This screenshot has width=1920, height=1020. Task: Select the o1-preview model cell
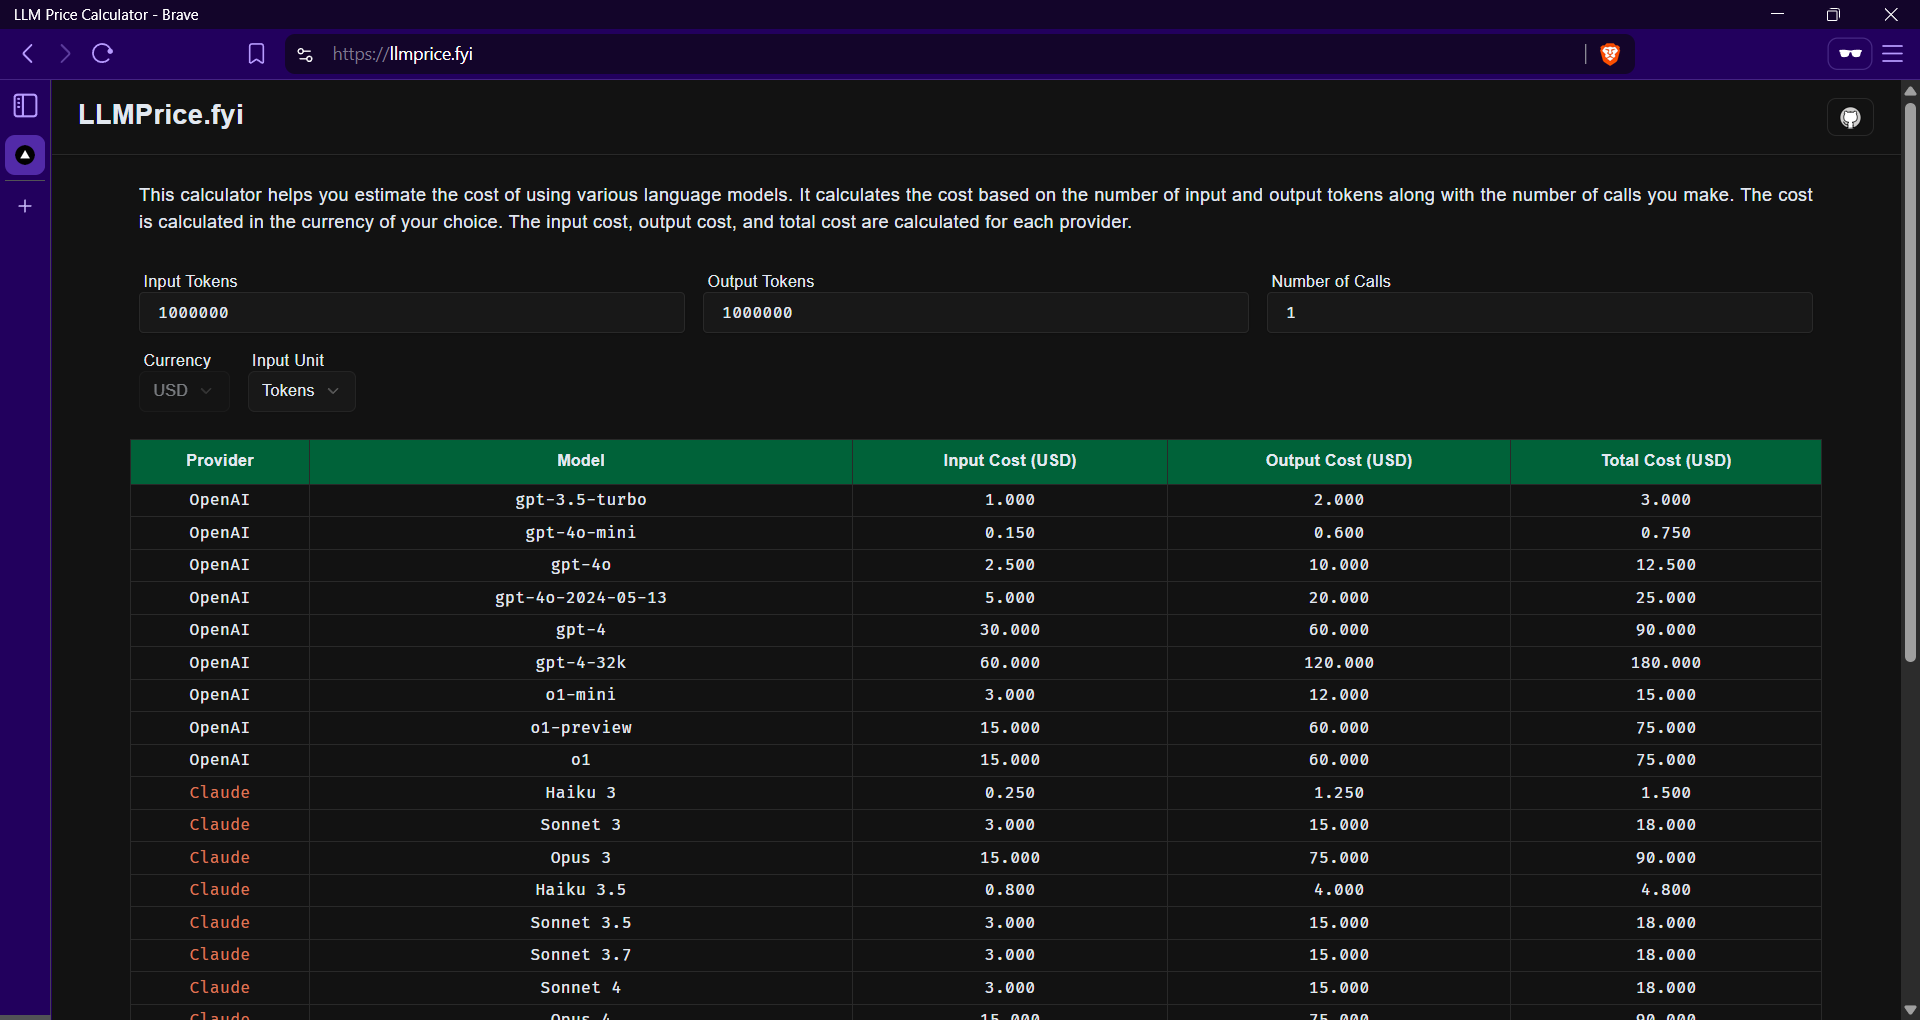pos(581,728)
